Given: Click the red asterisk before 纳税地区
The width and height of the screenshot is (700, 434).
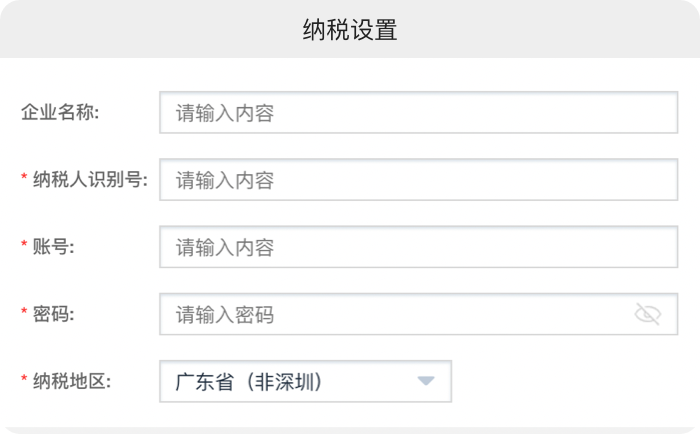Looking at the screenshot, I should 24,380.
